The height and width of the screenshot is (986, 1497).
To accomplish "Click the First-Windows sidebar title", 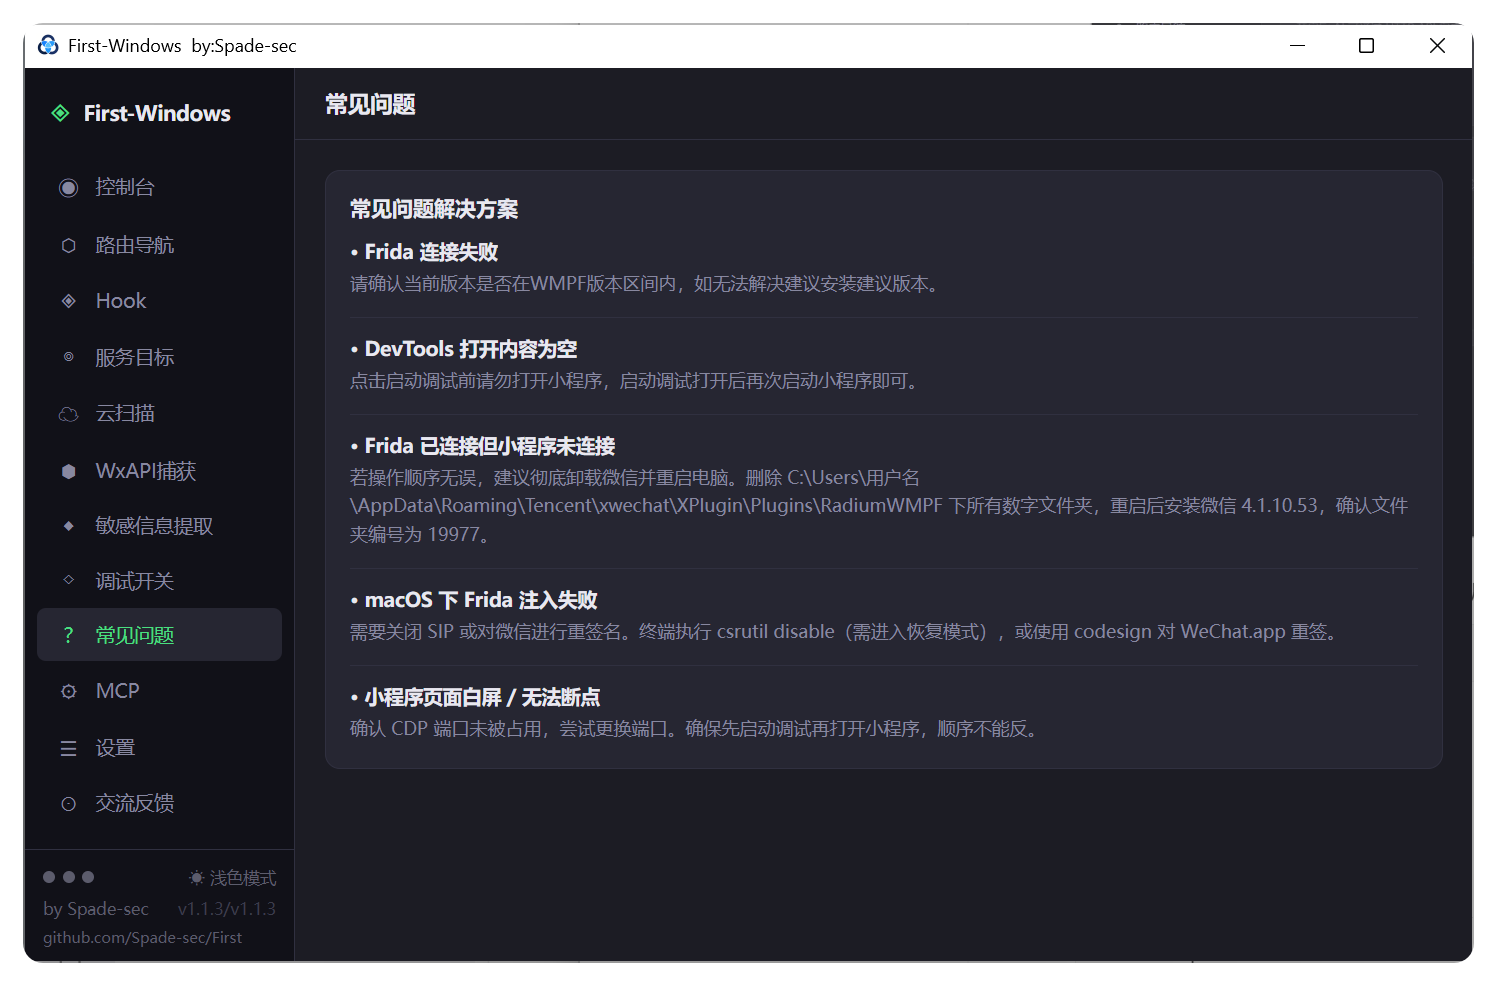I will [157, 113].
